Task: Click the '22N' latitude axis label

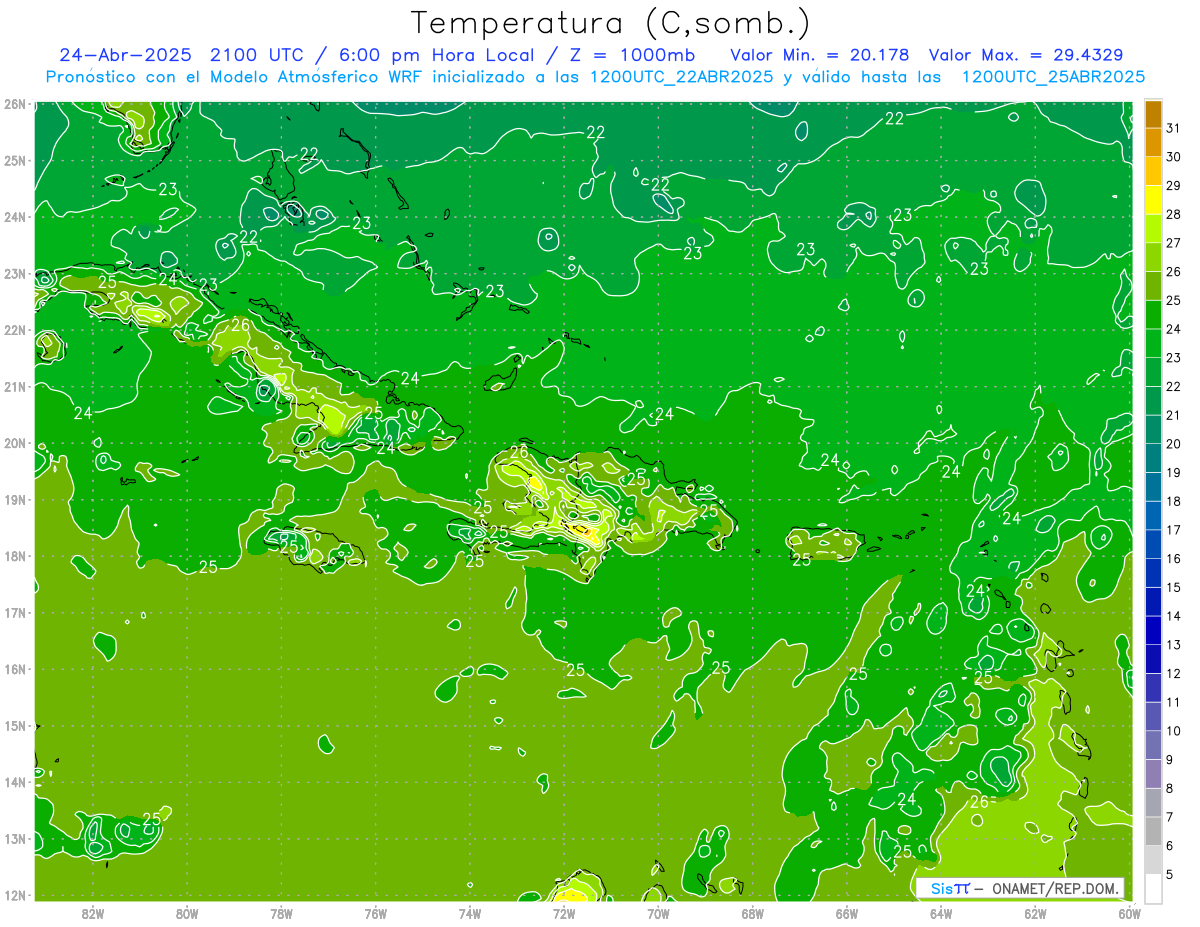Action: click(15, 330)
